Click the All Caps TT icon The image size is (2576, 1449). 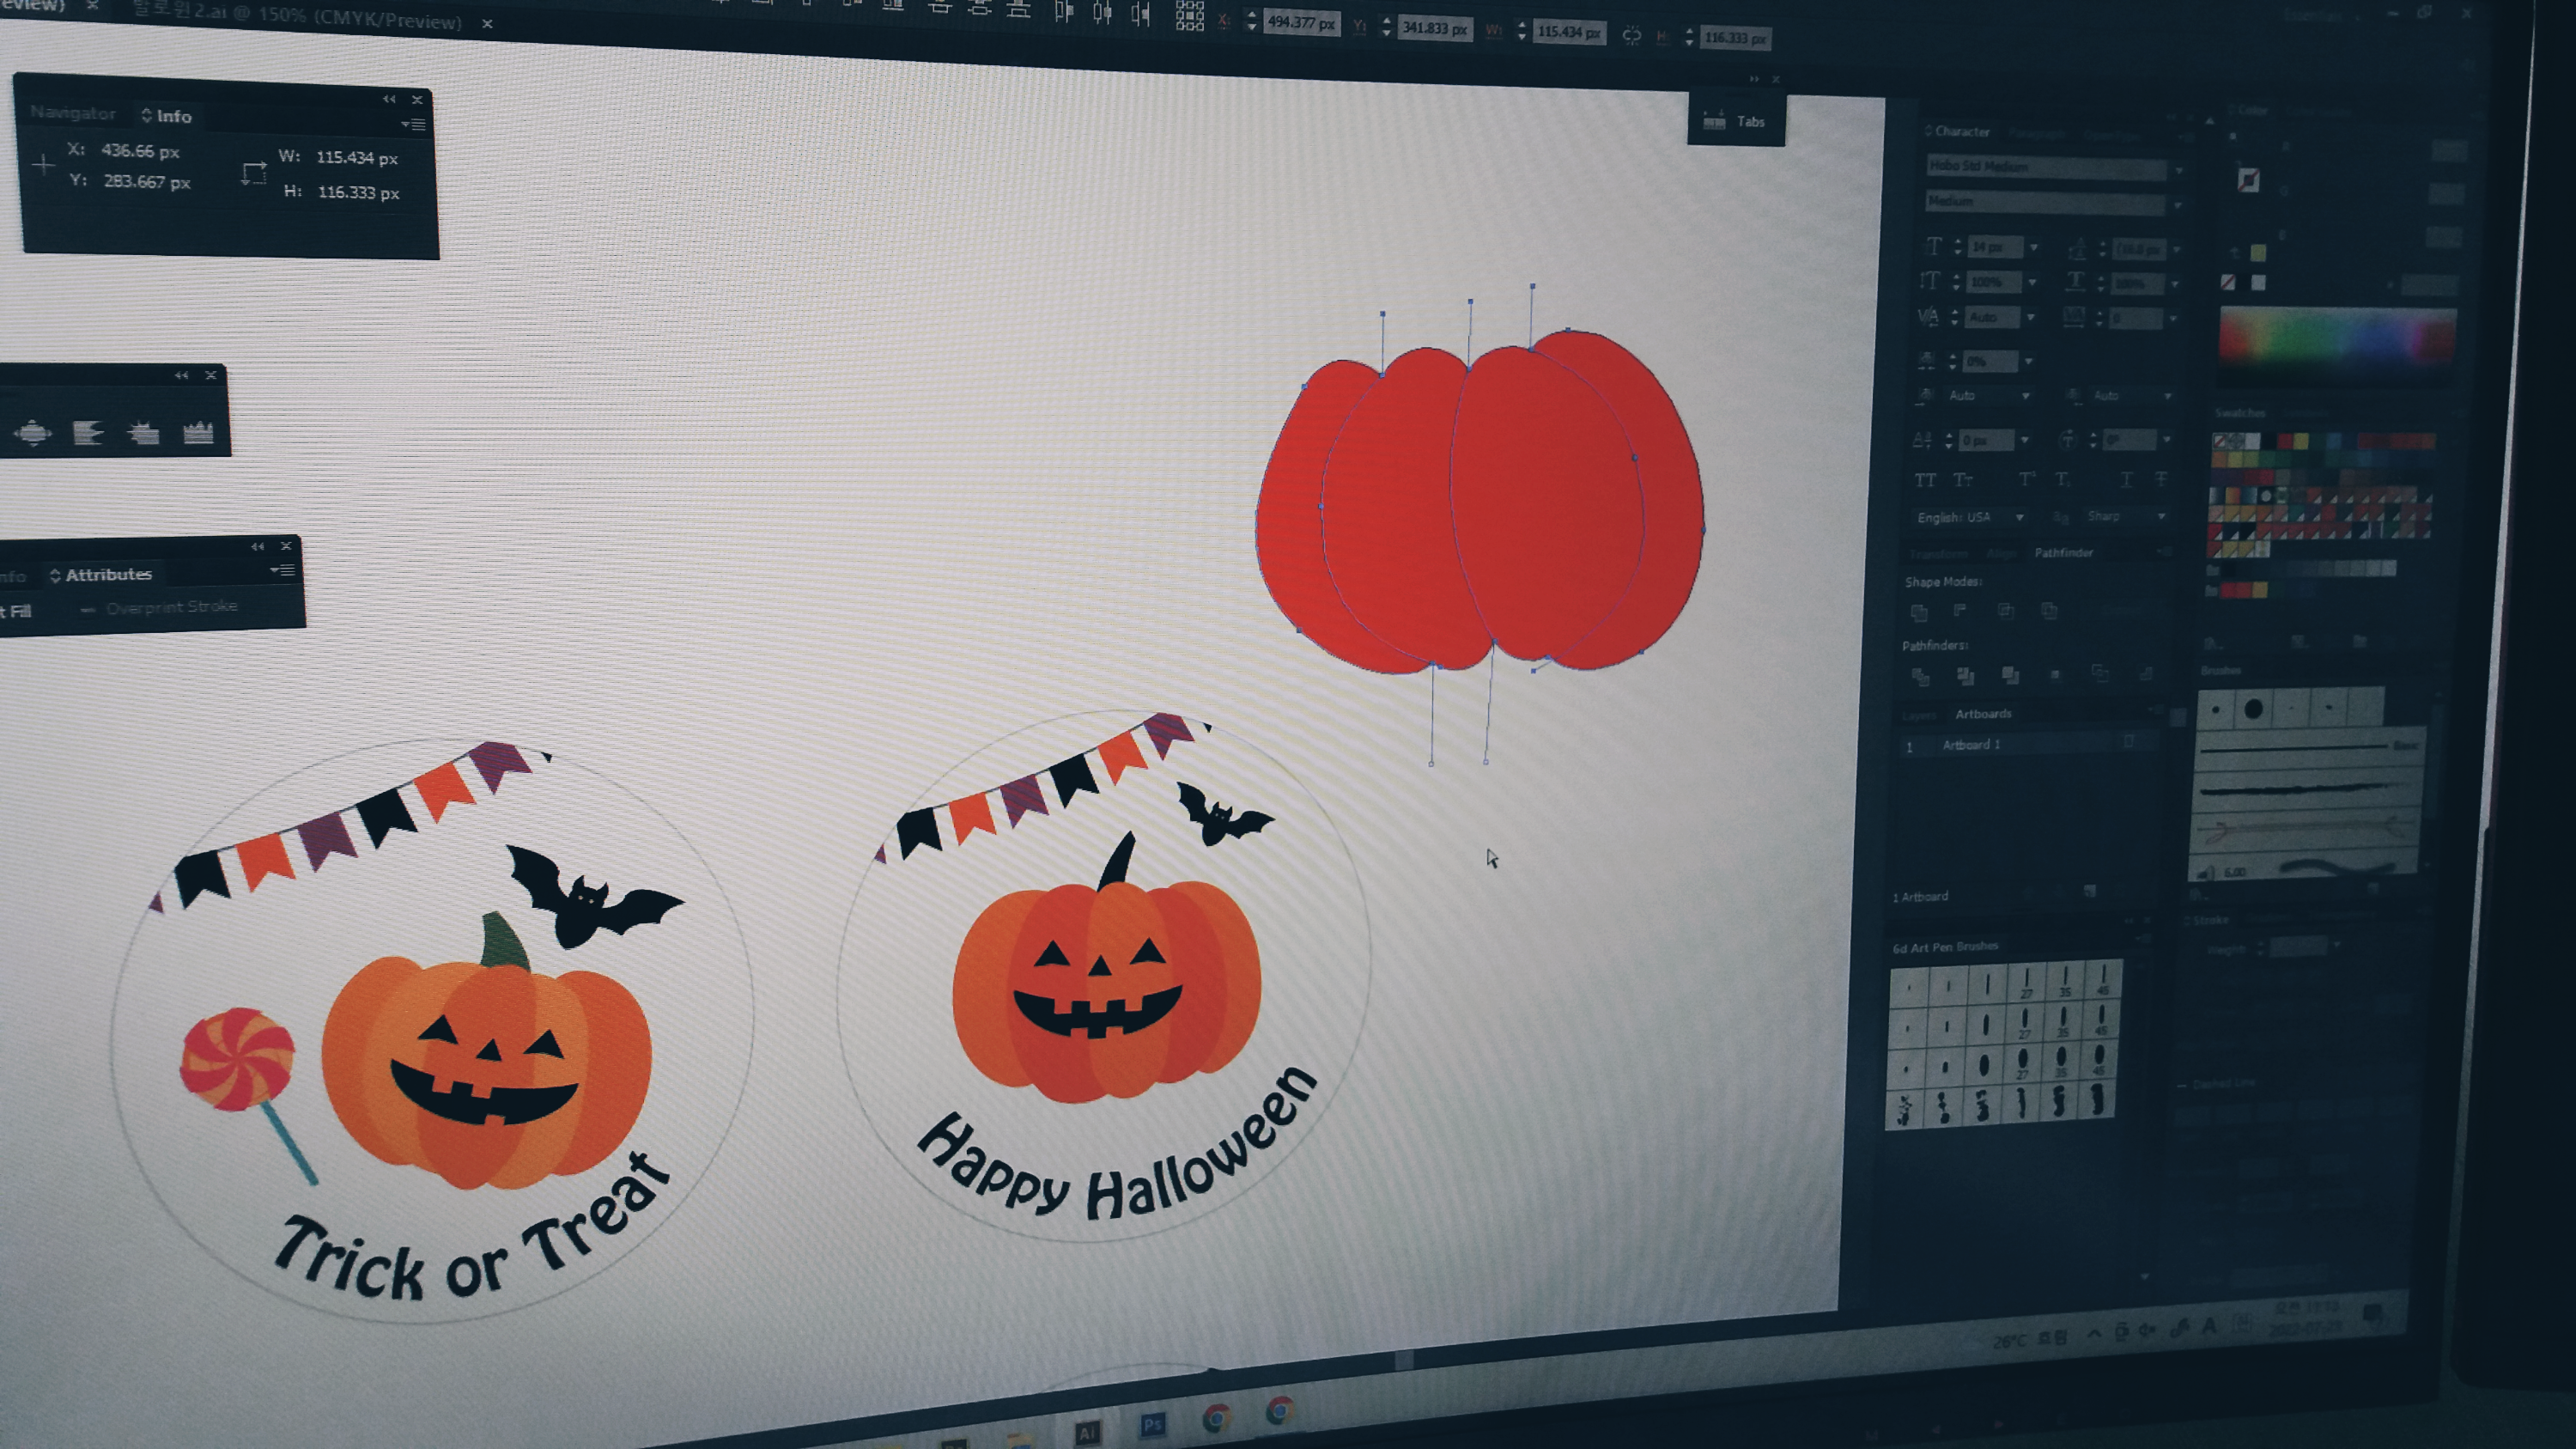coord(1925,480)
